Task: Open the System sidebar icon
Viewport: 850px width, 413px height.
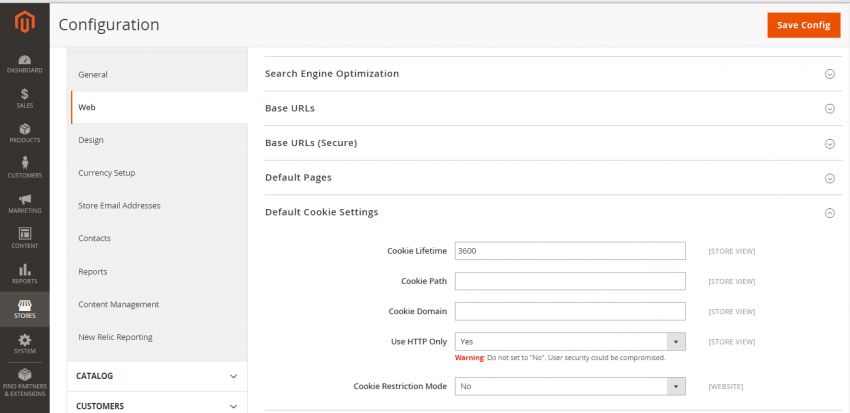Action: (x=24, y=344)
